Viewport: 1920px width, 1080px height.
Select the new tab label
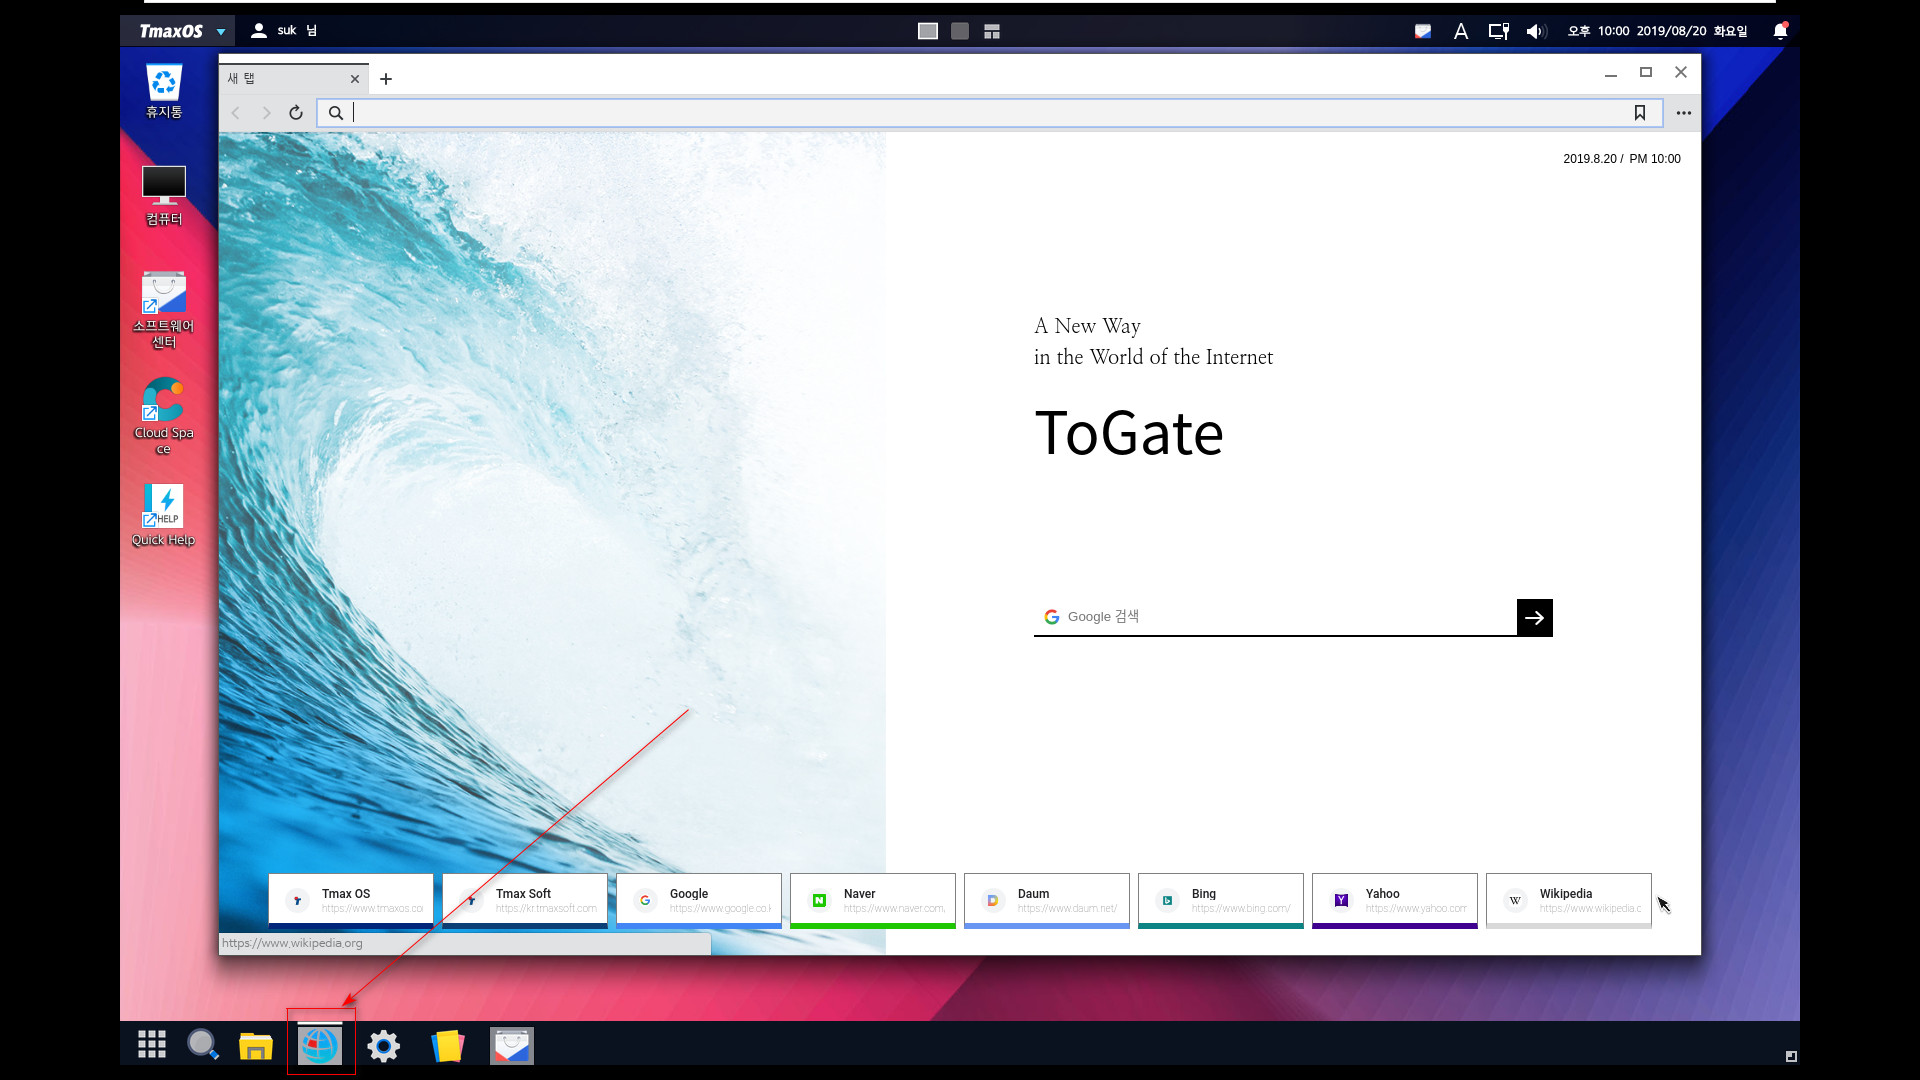click(x=241, y=78)
